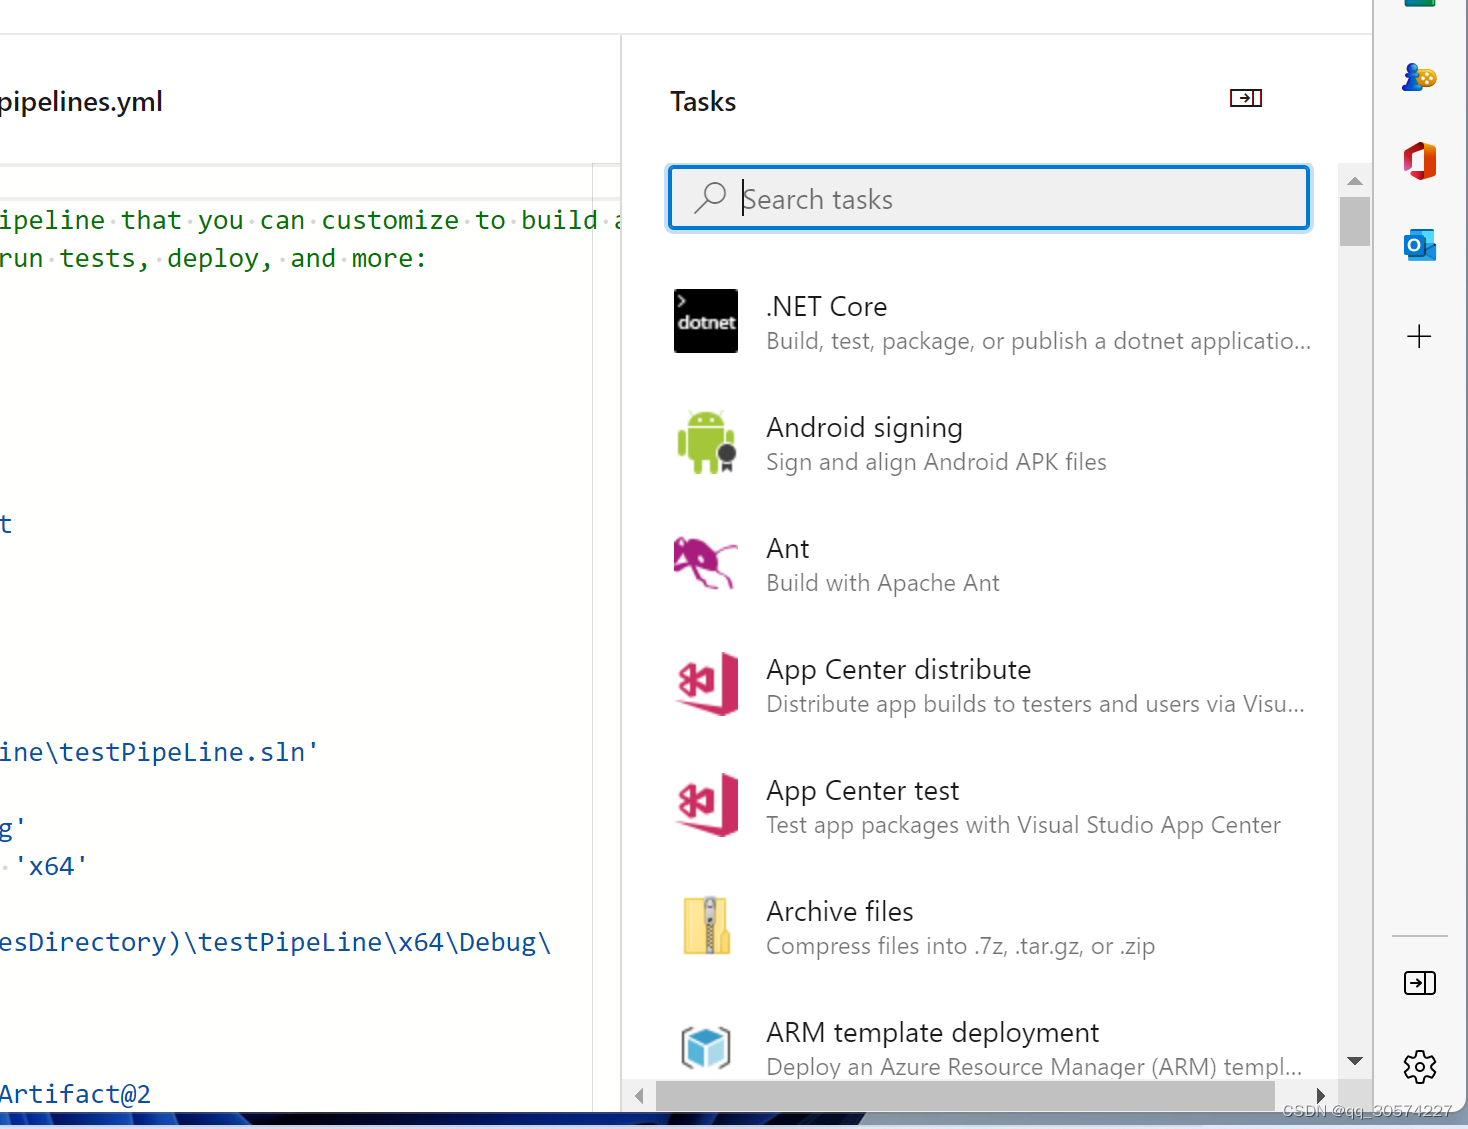This screenshot has width=1468, height=1129.
Task: Open App Center test task
Action: pyautogui.click(x=990, y=806)
